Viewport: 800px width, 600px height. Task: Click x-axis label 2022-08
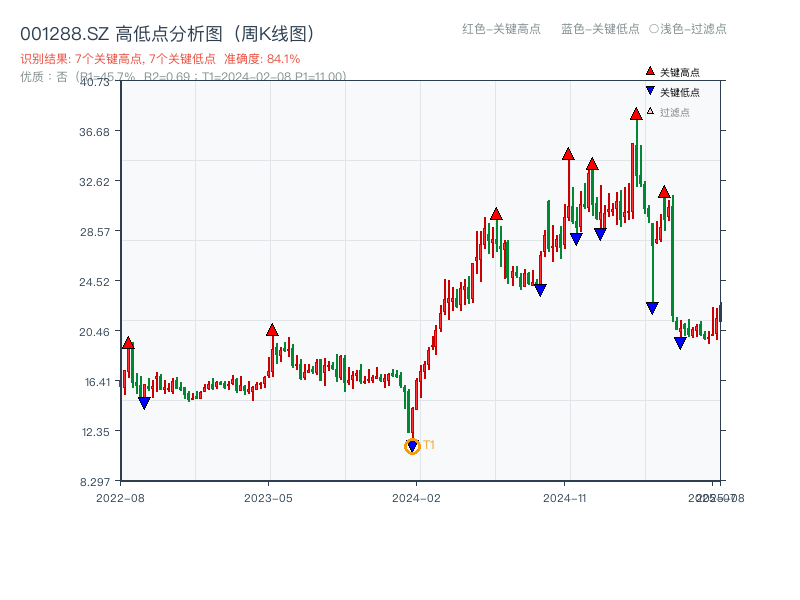(120, 498)
